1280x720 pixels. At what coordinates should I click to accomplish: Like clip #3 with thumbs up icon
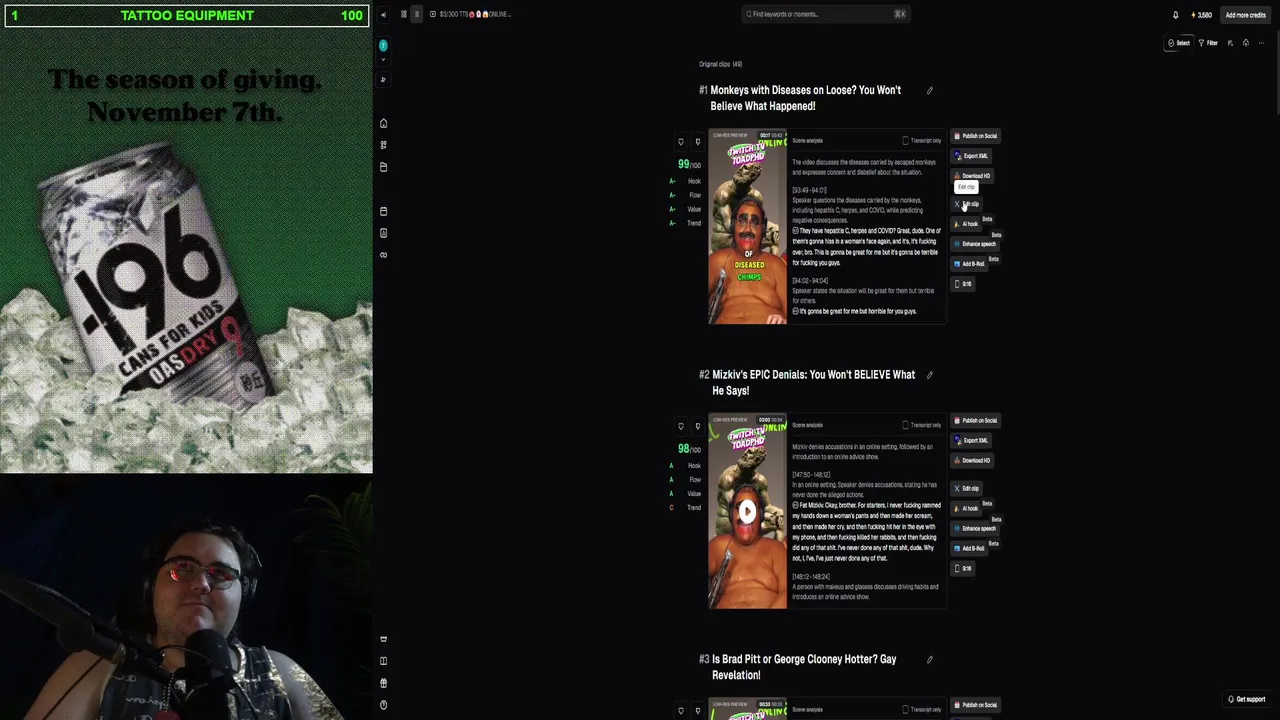(x=681, y=711)
